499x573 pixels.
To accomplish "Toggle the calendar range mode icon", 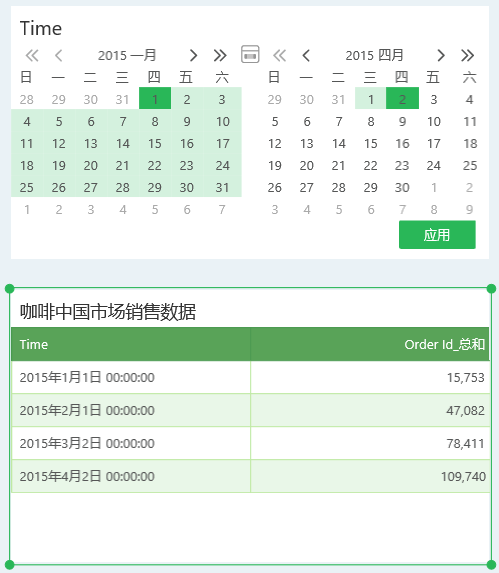I will point(250,54).
